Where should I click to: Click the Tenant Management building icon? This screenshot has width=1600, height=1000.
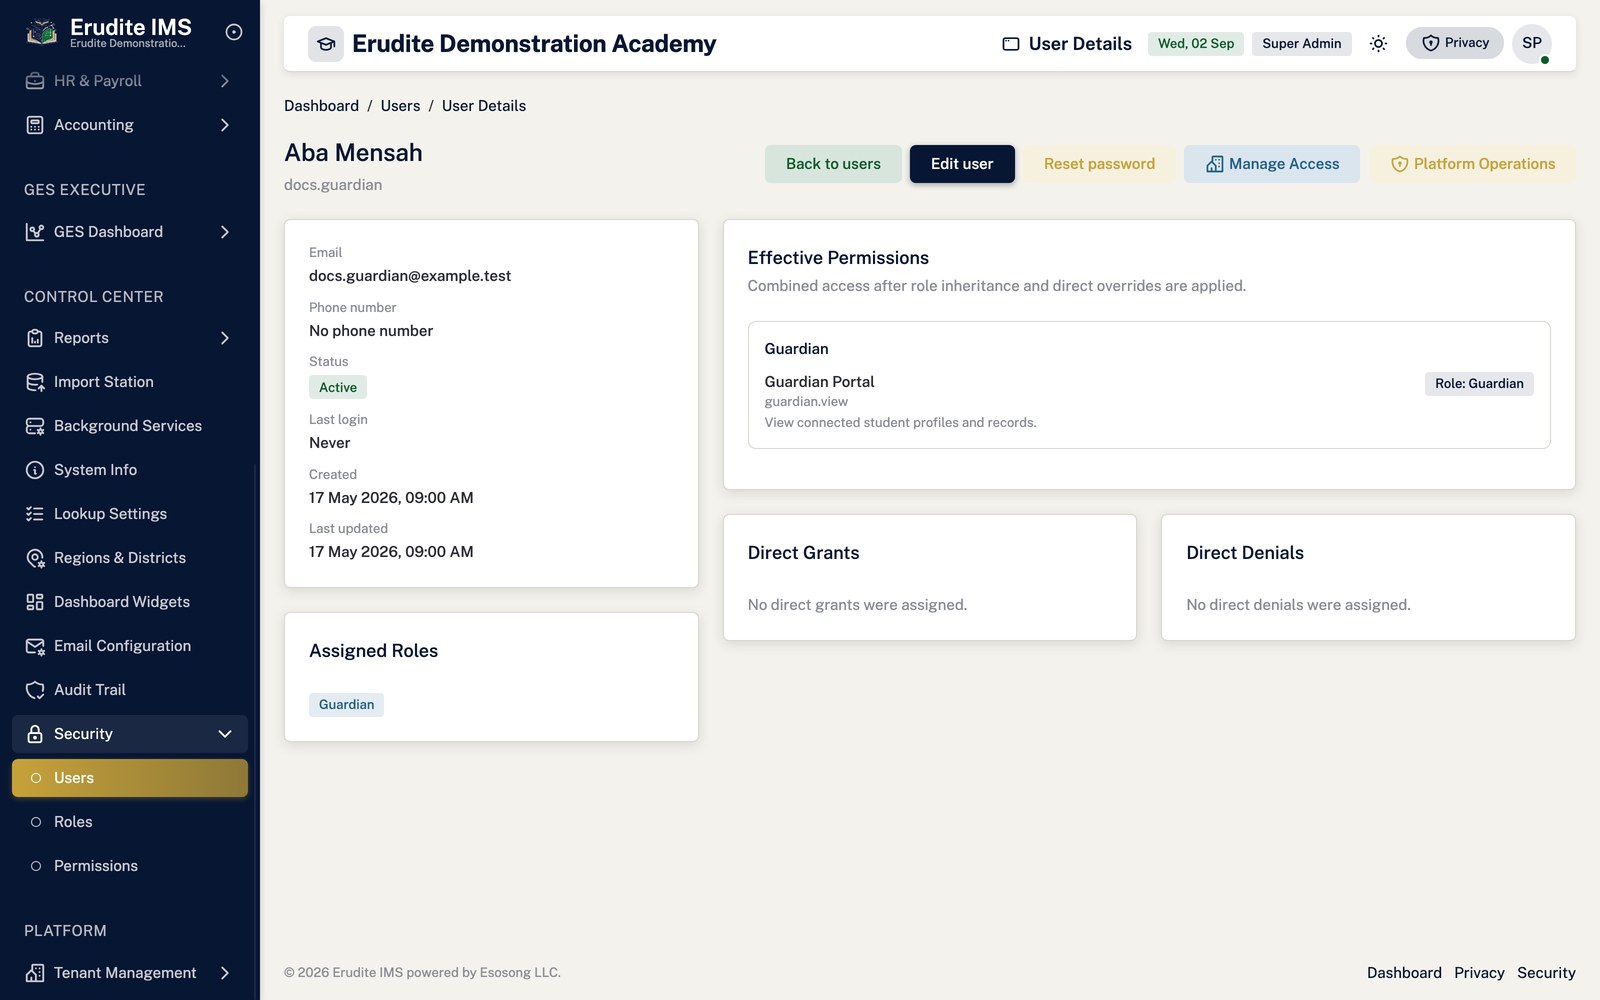click(x=35, y=973)
